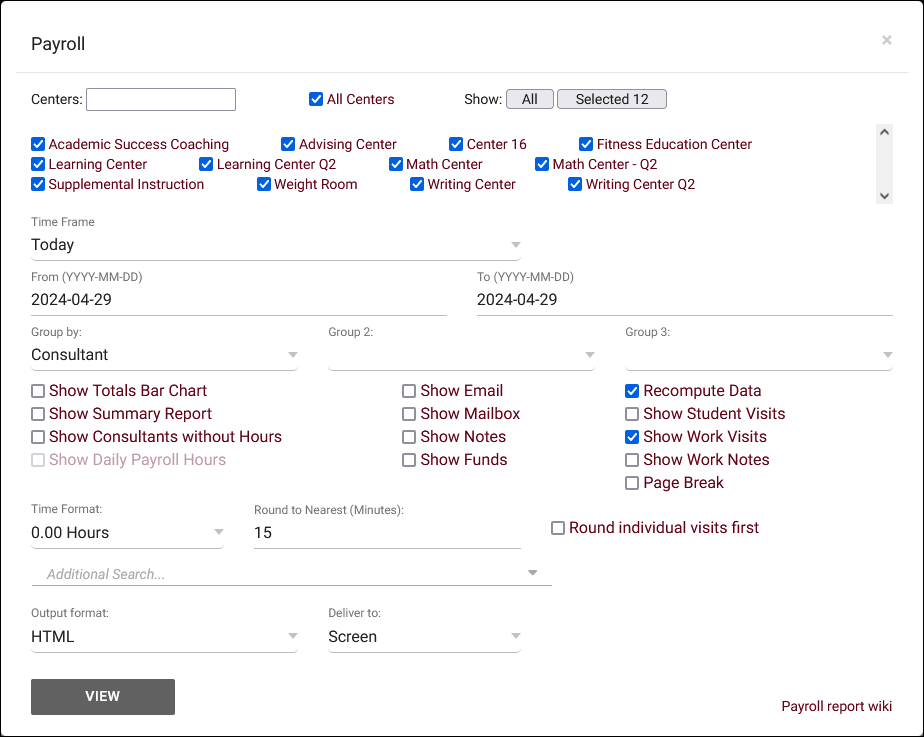Expand the Deliver to dropdown

(424, 637)
